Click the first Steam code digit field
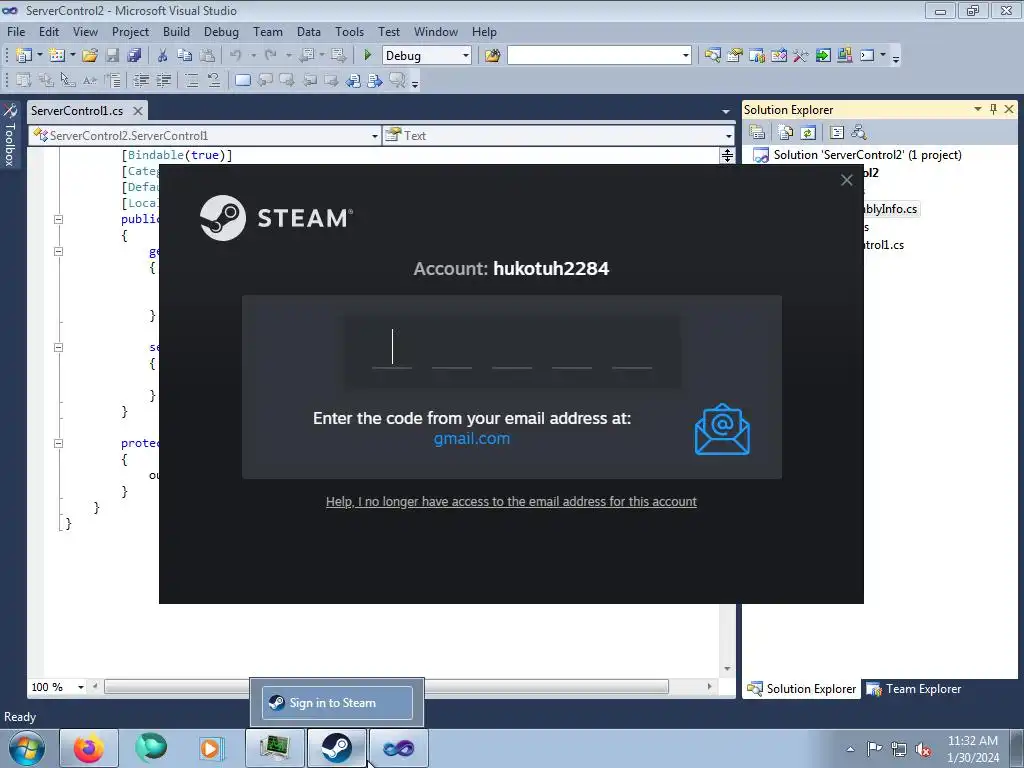The image size is (1024, 768). [392, 349]
